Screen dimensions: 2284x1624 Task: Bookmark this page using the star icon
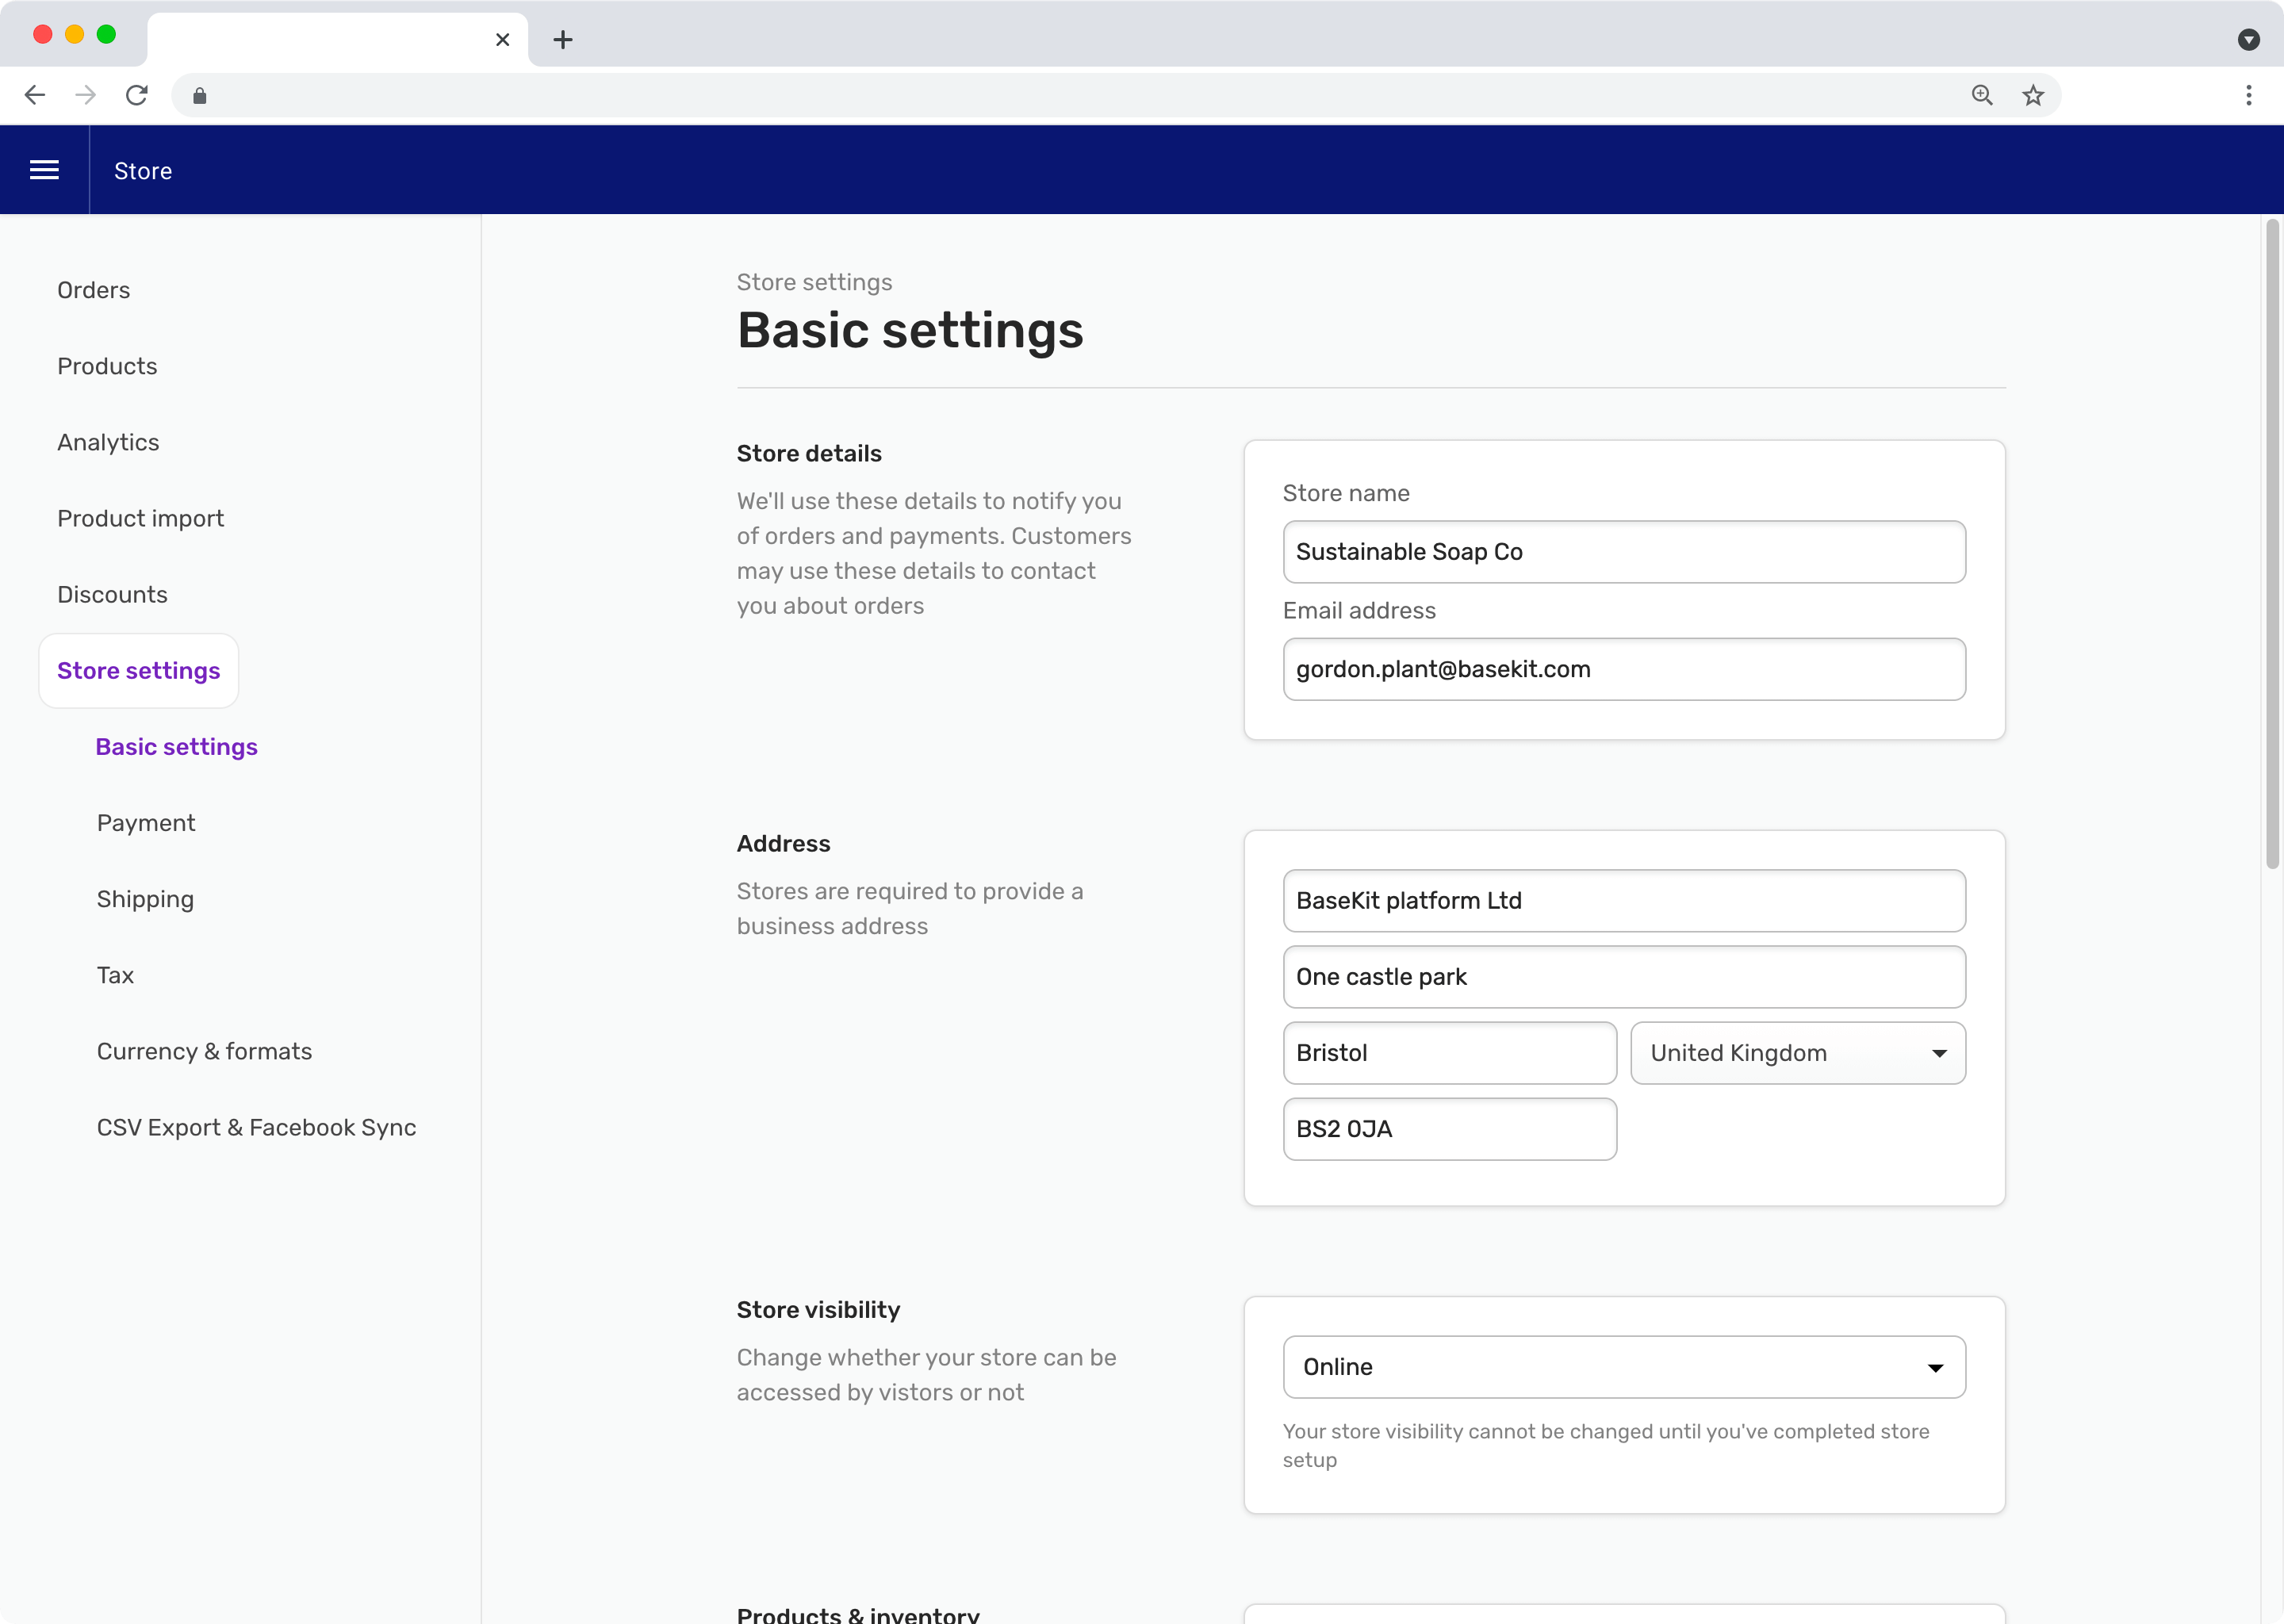(x=2035, y=95)
